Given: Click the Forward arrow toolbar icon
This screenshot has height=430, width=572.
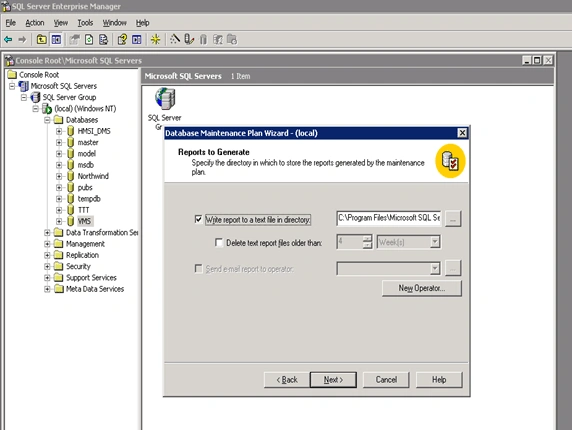Looking at the screenshot, I should point(22,39).
